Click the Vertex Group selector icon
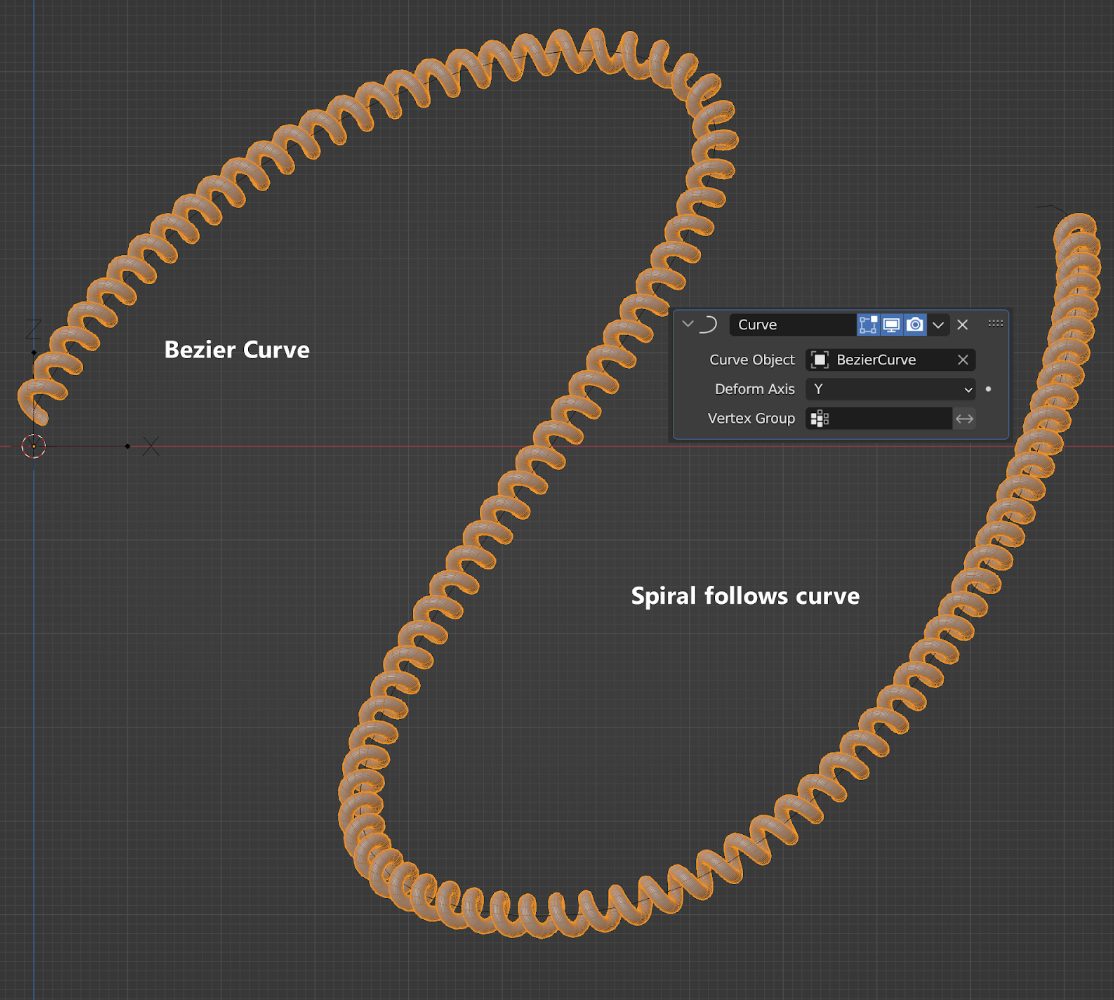Viewport: 1114px width, 1000px height. tap(820, 418)
